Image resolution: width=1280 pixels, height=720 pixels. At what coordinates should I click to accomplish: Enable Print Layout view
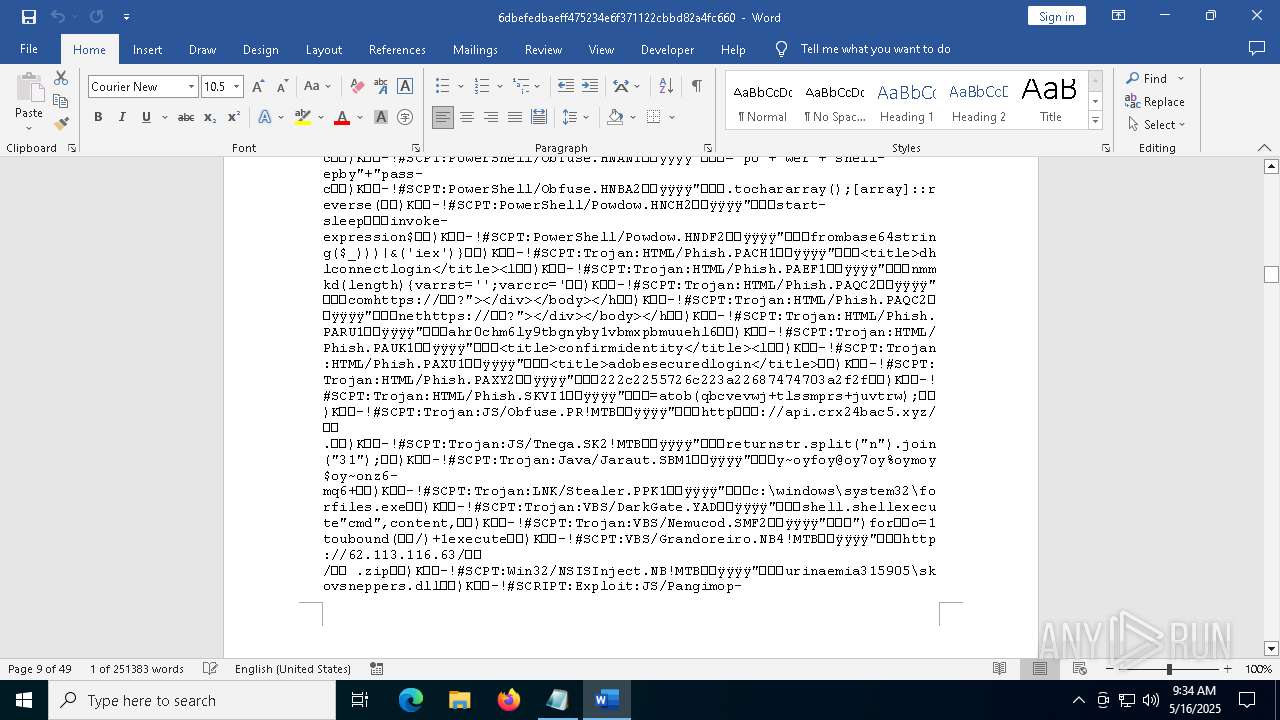point(1040,669)
